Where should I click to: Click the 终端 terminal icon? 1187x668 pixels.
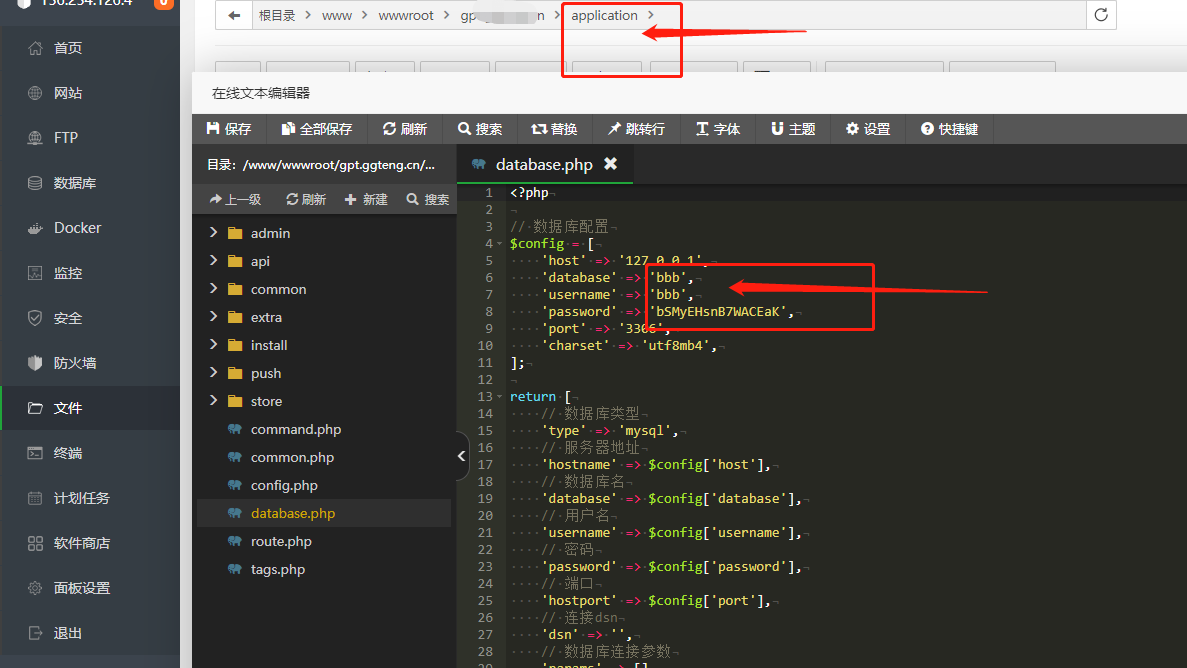tap(35, 453)
